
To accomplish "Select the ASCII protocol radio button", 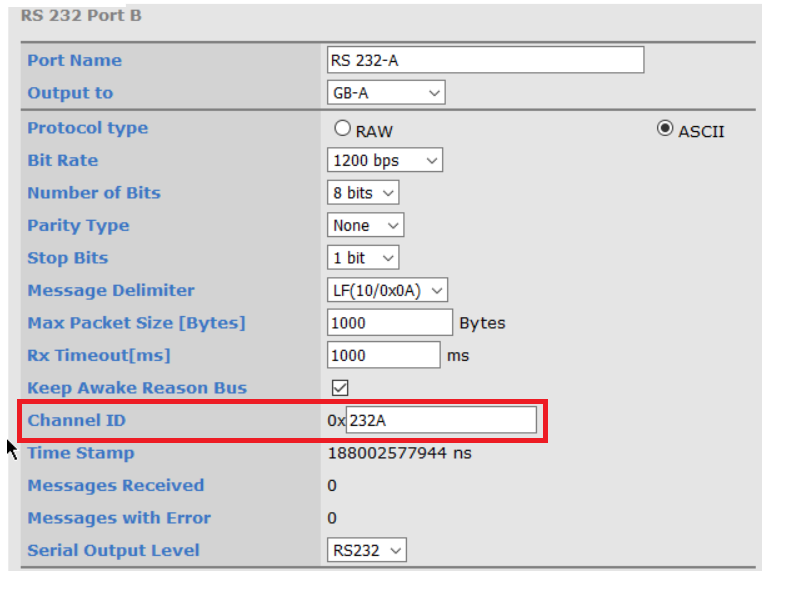I will tap(665, 128).
